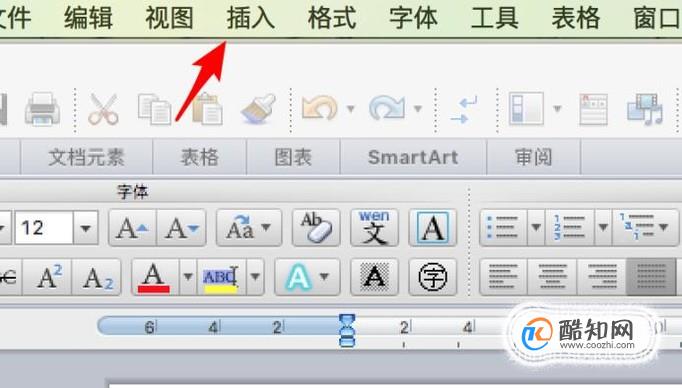
Task: Click the Phonetic Guide wen icon
Action: [x=374, y=227]
